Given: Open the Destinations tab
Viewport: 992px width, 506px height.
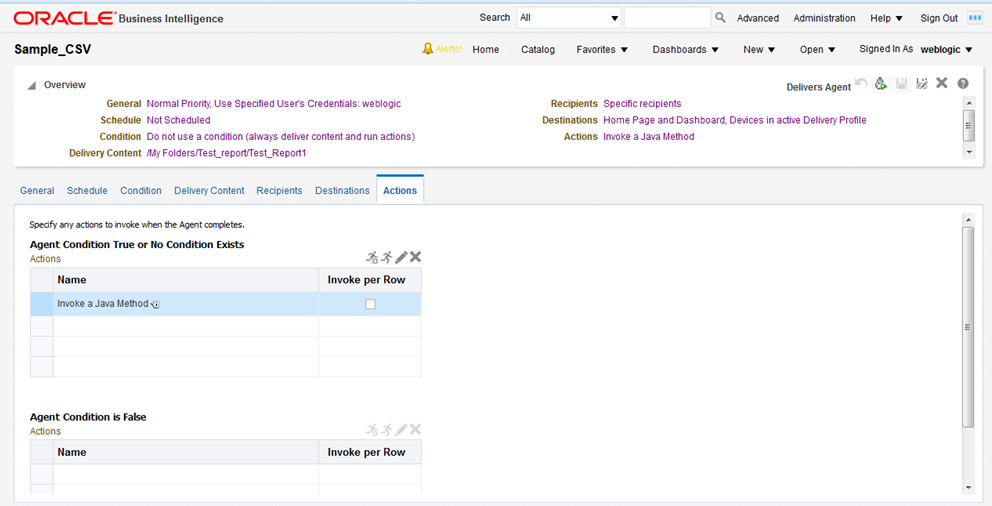Looking at the screenshot, I should 342,190.
